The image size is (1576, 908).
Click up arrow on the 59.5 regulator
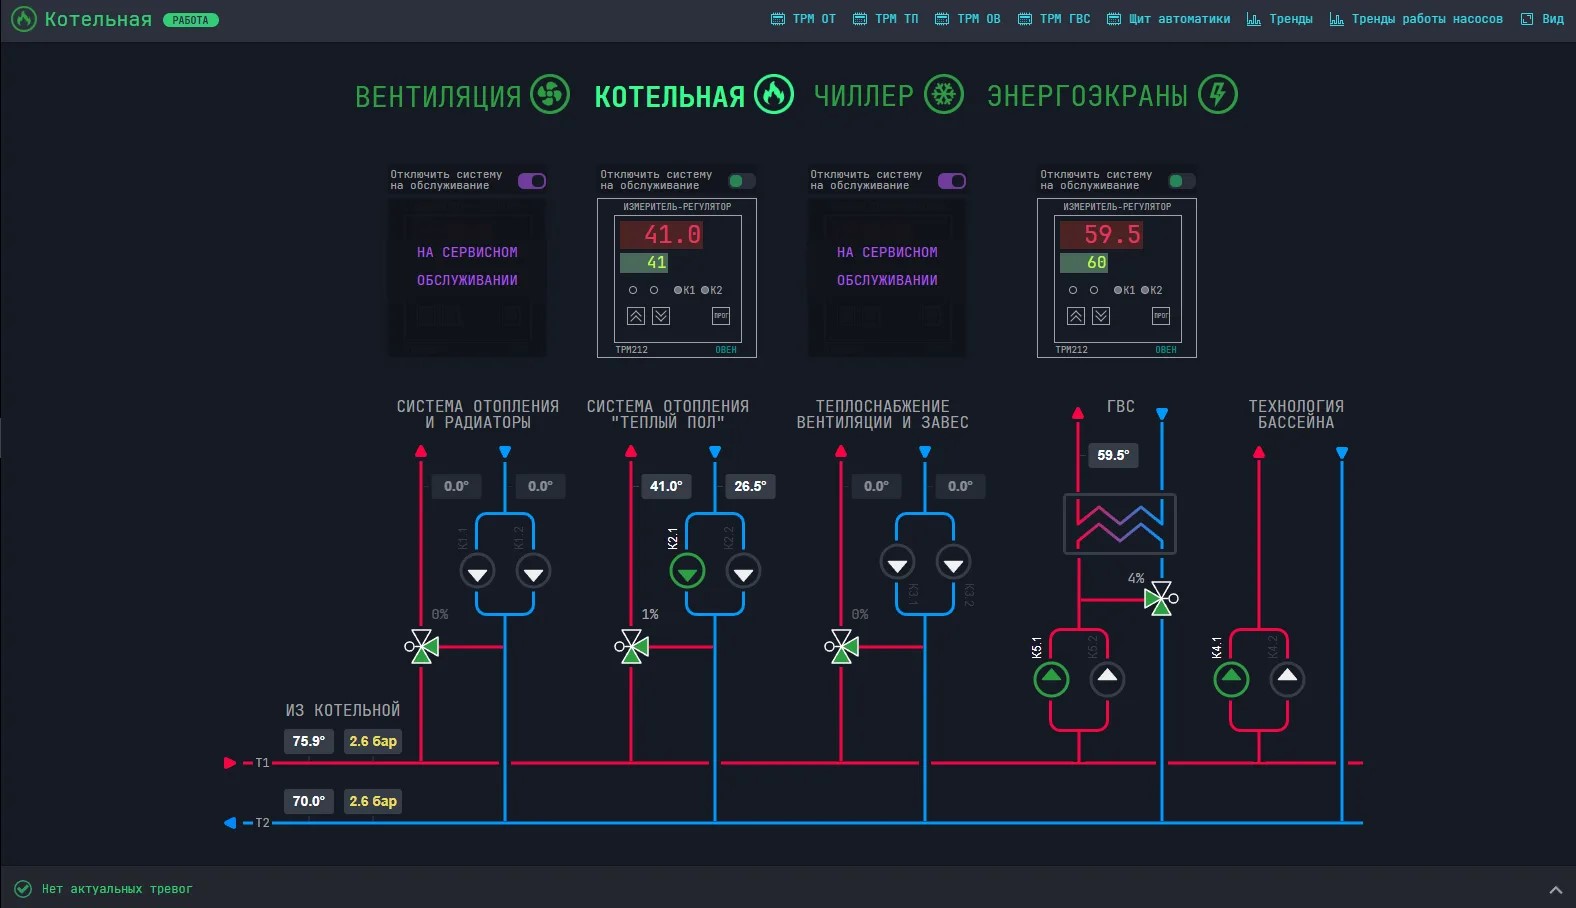1076,316
